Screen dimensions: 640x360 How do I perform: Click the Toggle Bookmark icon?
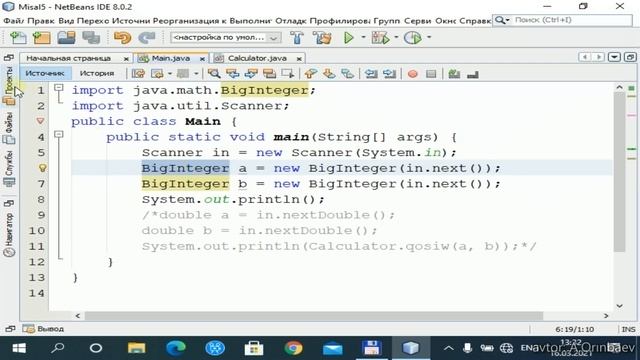347,73
